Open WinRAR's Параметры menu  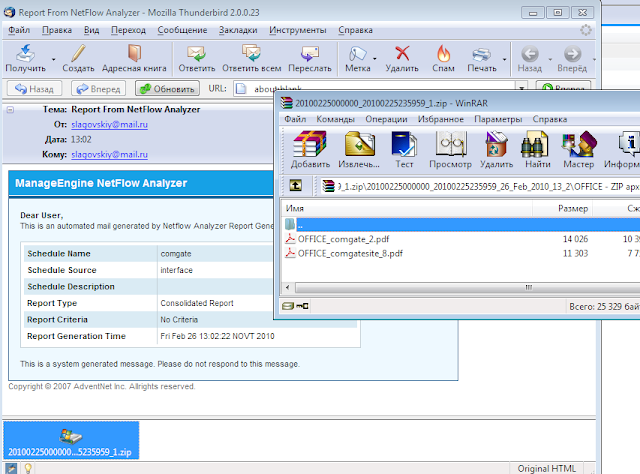pos(498,119)
